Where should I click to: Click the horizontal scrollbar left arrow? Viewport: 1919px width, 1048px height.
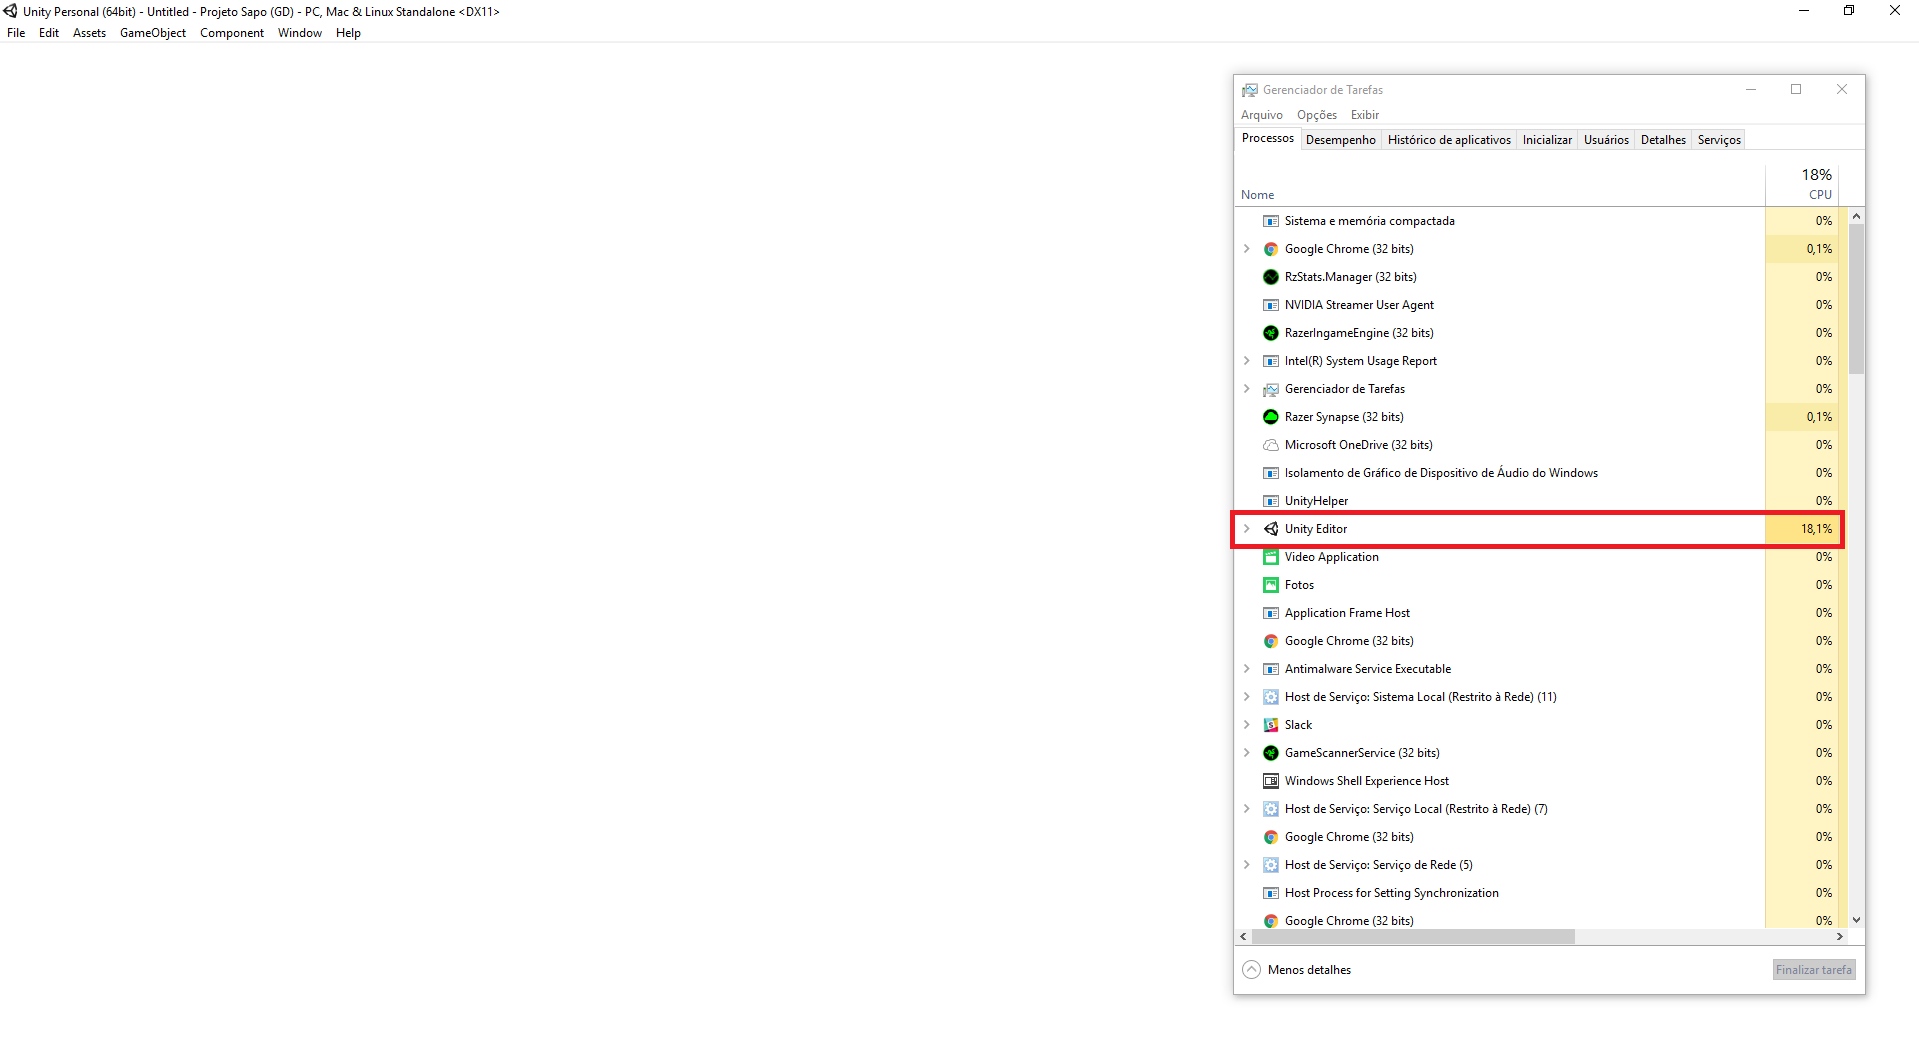point(1243,937)
